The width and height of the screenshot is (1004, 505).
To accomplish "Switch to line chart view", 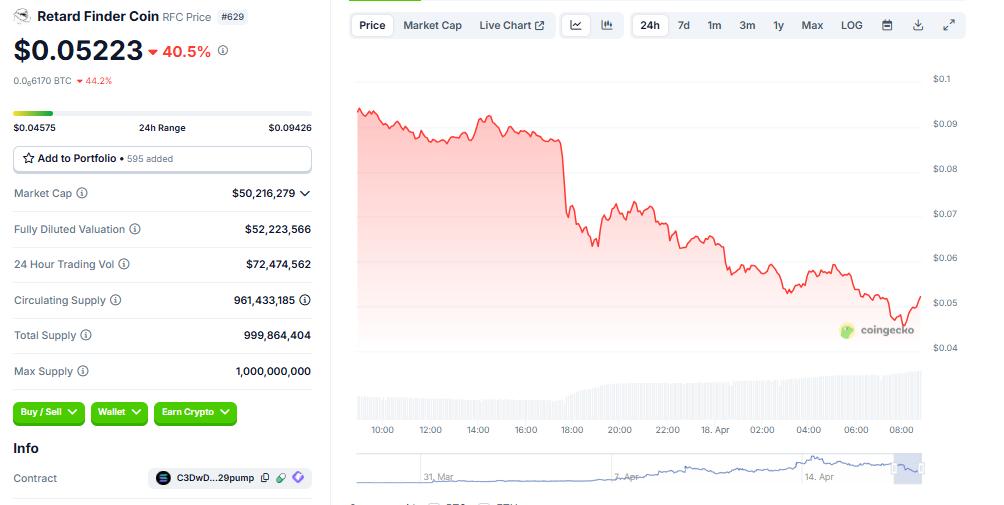I will pos(576,25).
